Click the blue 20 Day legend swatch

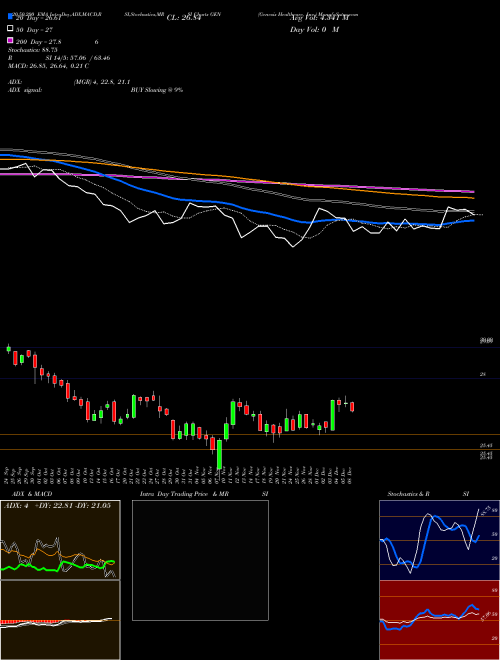tap(10, 17)
